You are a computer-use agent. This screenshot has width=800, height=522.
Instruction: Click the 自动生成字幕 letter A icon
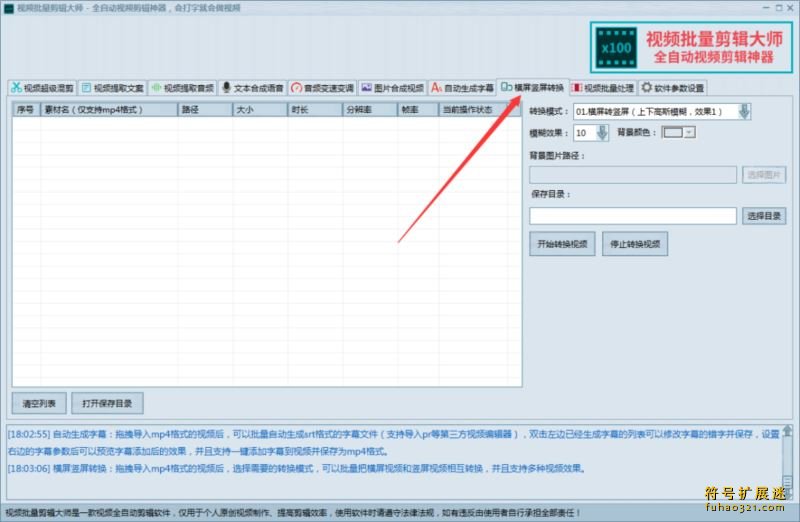pos(437,87)
